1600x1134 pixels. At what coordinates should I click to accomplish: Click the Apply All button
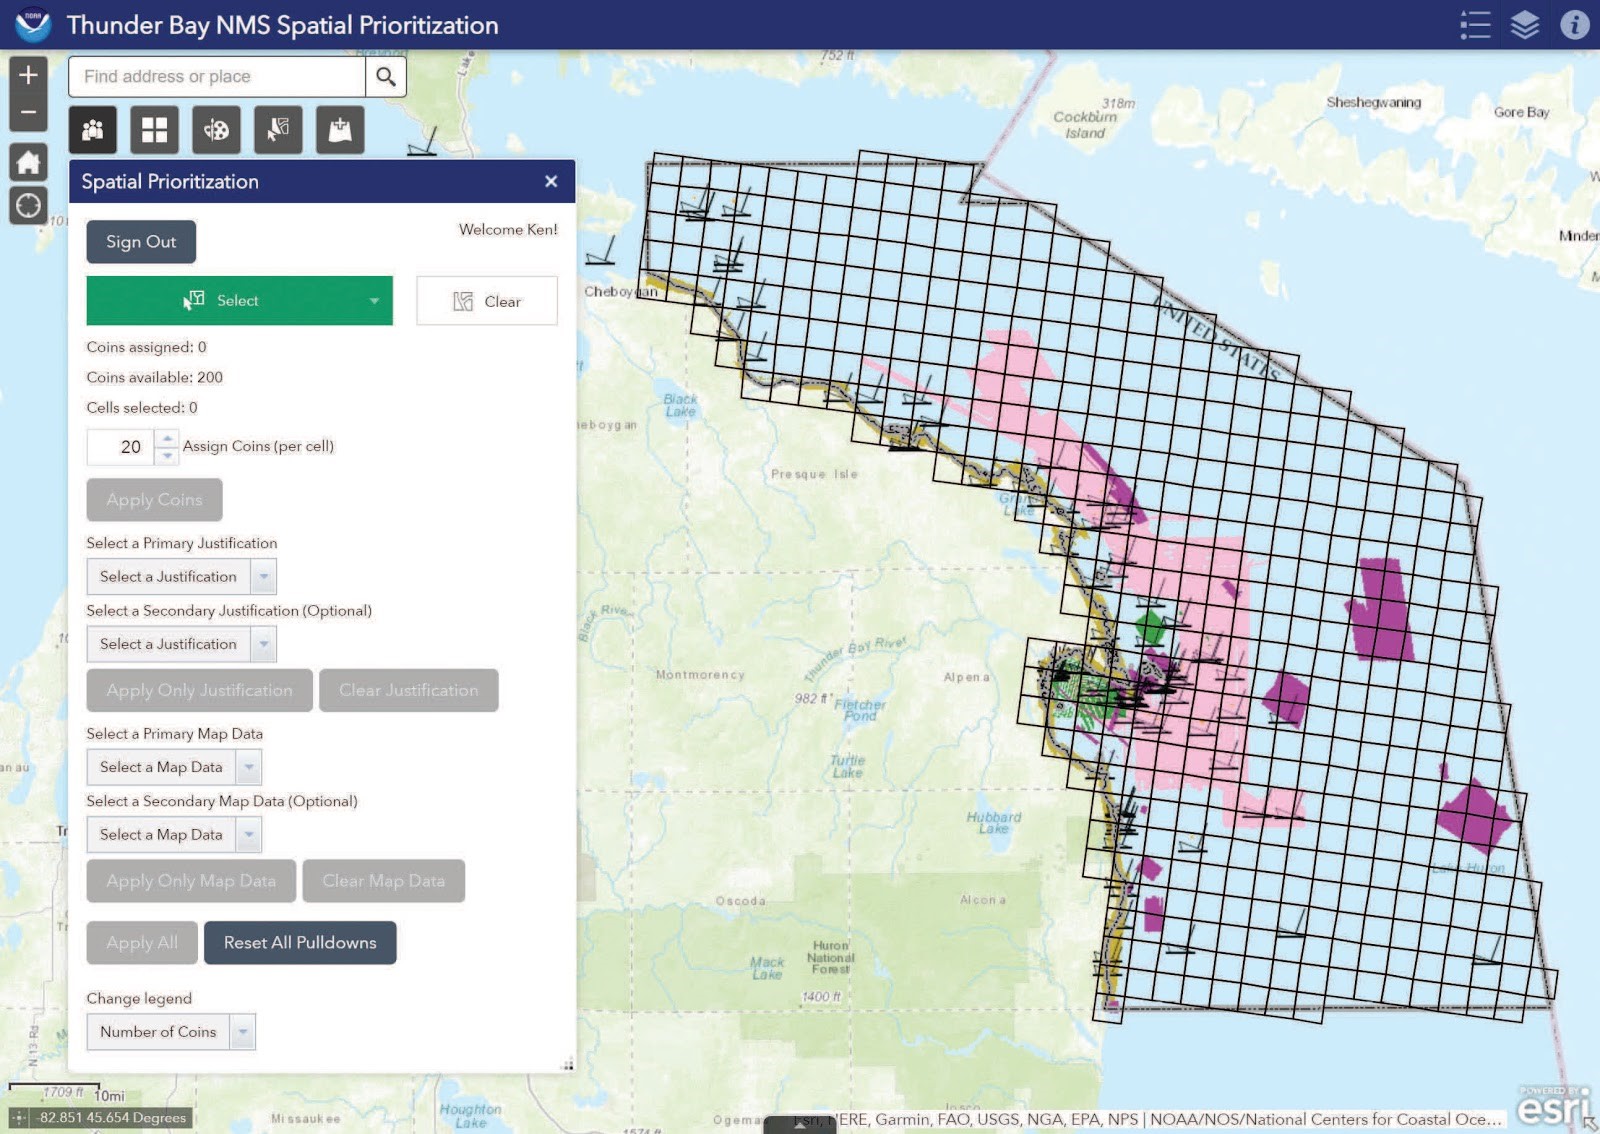coord(142,943)
